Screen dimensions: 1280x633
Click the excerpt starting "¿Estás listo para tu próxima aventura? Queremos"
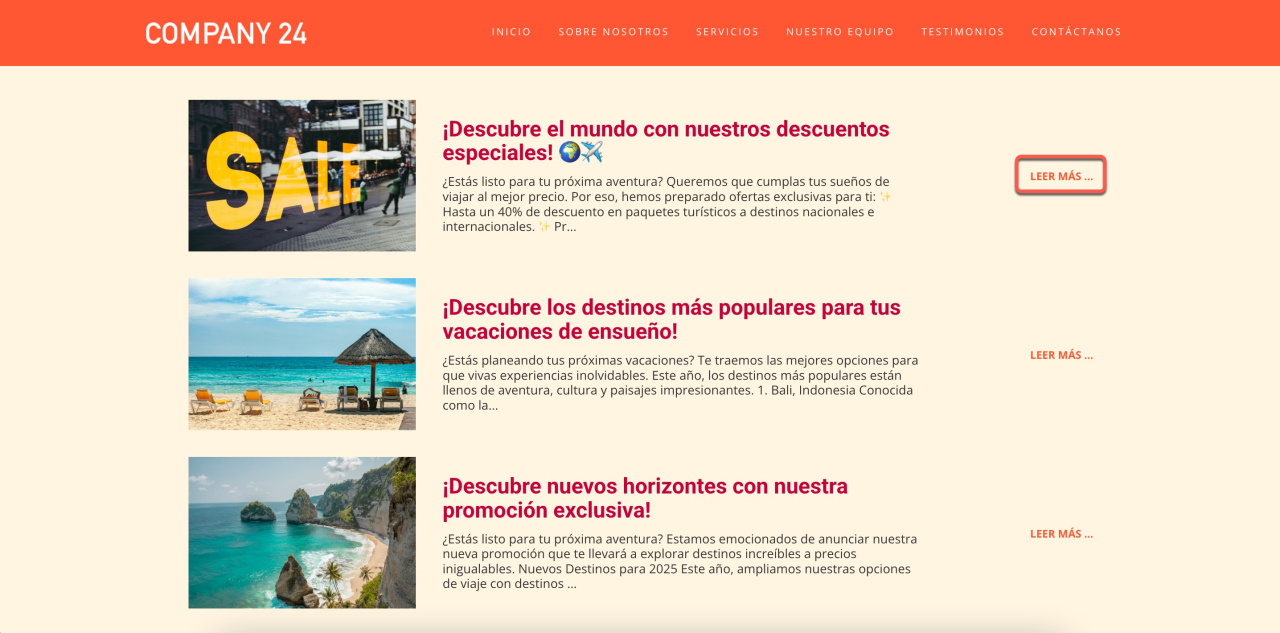[x=667, y=204]
